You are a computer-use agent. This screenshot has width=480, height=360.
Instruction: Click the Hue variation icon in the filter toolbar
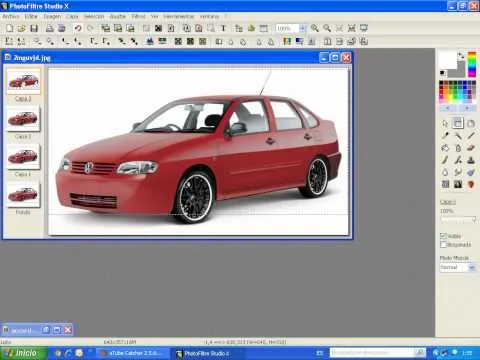[x=287, y=41]
